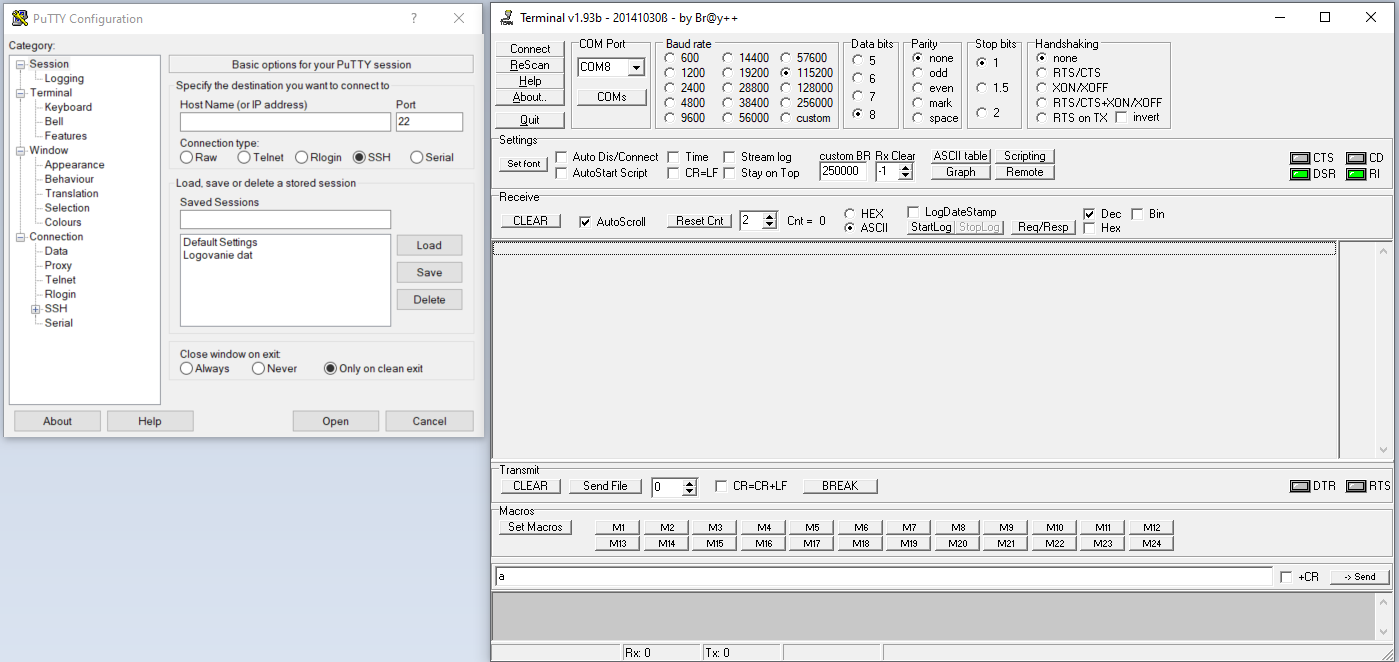Collapse the Connection tree node in PuTTY
1399x662 pixels.
pos(20,237)
